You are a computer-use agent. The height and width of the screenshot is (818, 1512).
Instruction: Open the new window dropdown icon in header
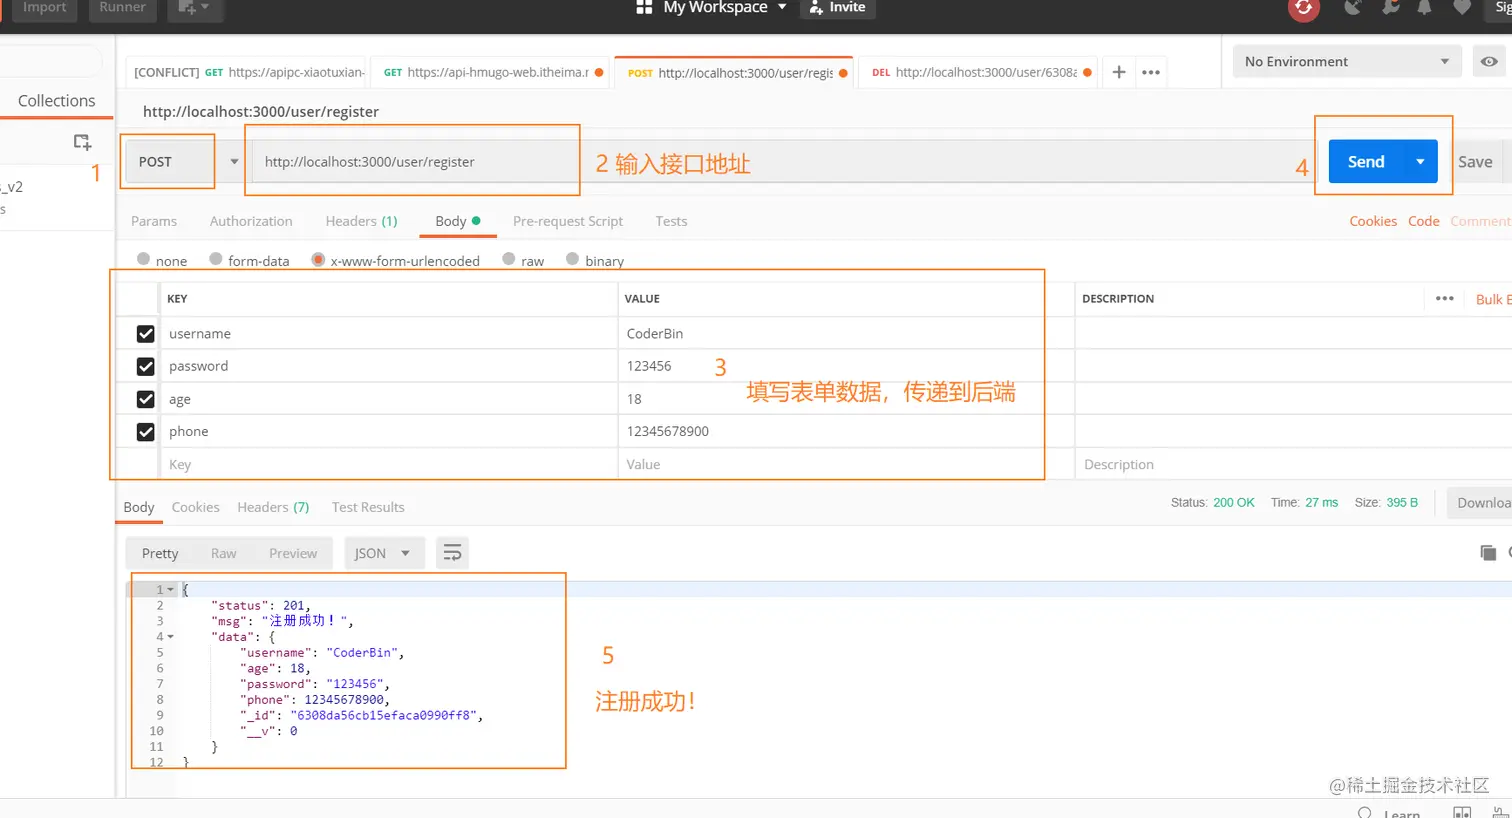(194, 8)
